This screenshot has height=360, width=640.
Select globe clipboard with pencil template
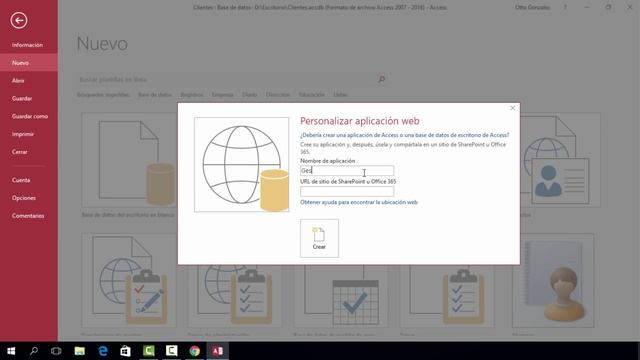click(x=129, y=280)
